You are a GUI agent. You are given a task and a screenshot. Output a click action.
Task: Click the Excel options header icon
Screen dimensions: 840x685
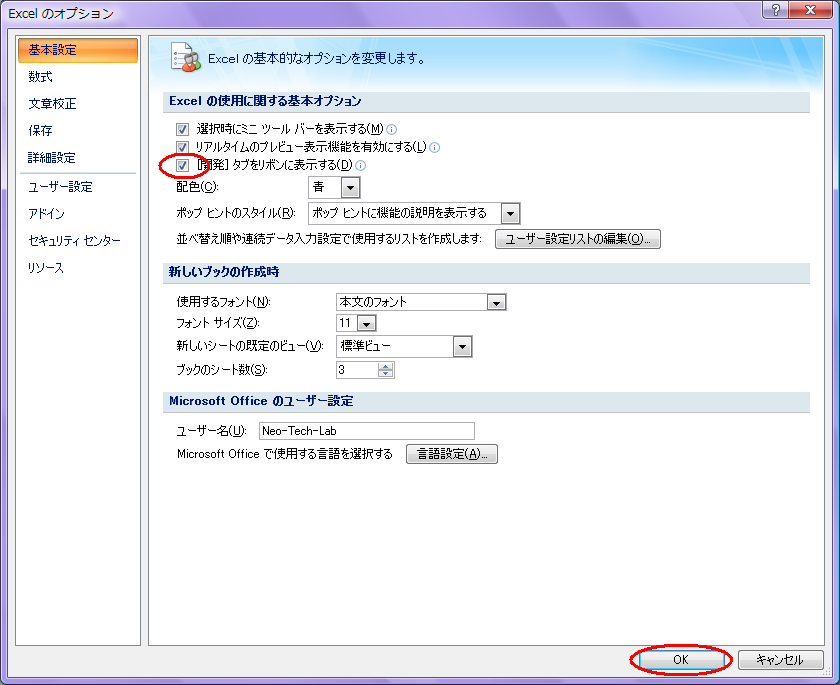[185, 57]
